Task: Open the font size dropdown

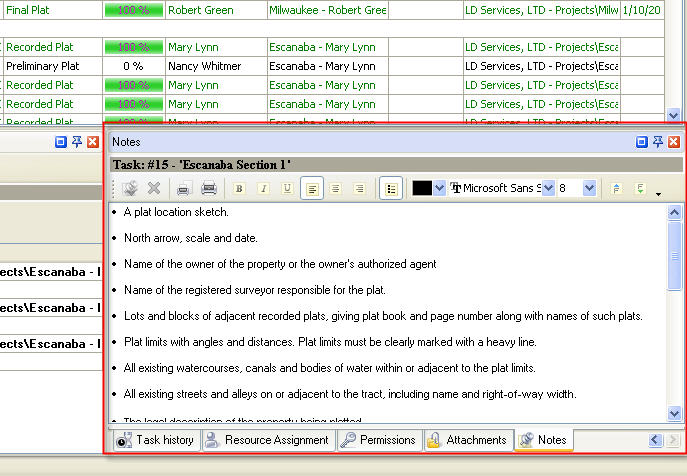Action: coord(589,188)
